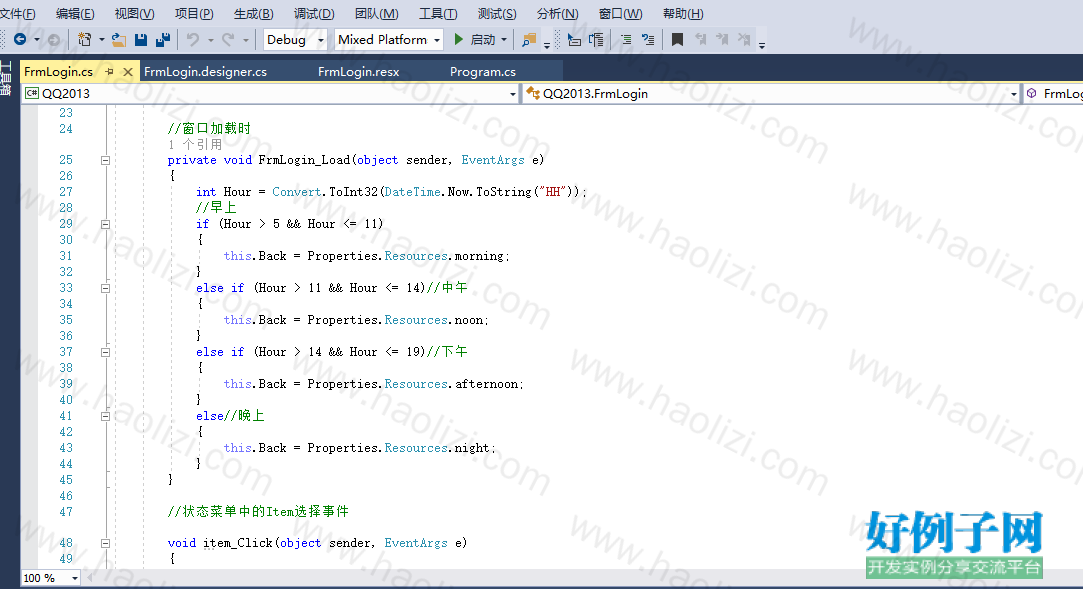Click the green Start debugging play icon
Screen dimensions: 1083x589
(459, 39)
